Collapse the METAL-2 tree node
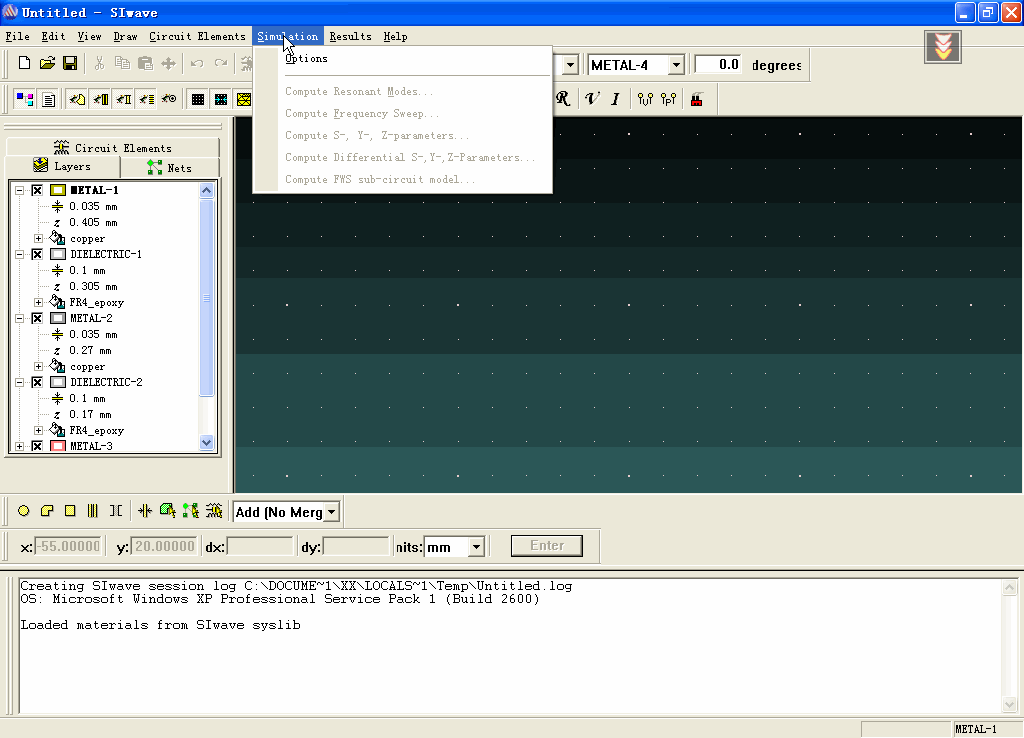This screenshot has height=738, width=1024. pos(20,318)
